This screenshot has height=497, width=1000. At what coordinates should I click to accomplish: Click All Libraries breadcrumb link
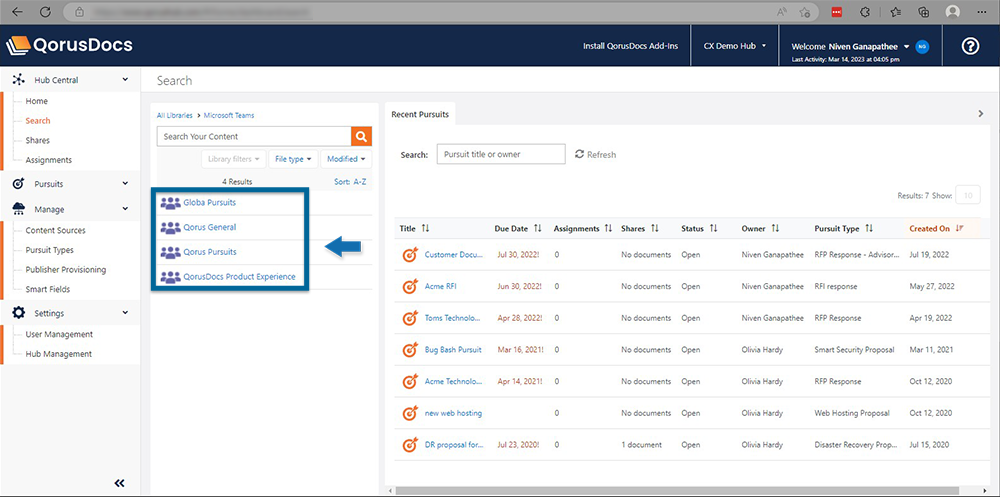click(x=175, y=115)
